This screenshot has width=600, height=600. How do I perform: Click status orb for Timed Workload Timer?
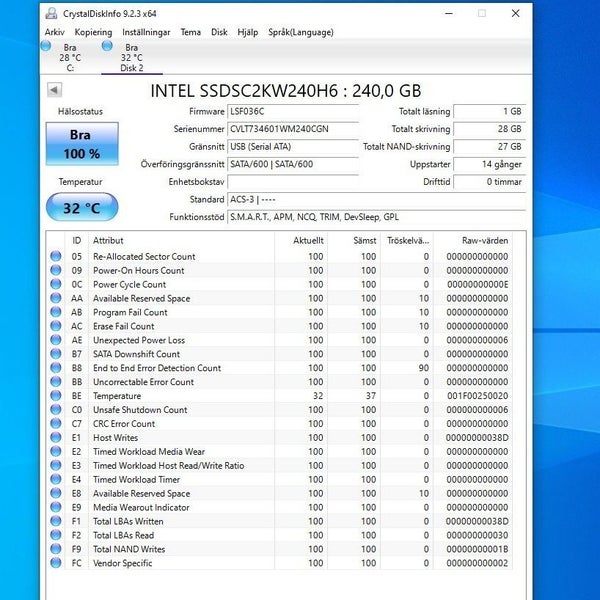pos(56,479)
